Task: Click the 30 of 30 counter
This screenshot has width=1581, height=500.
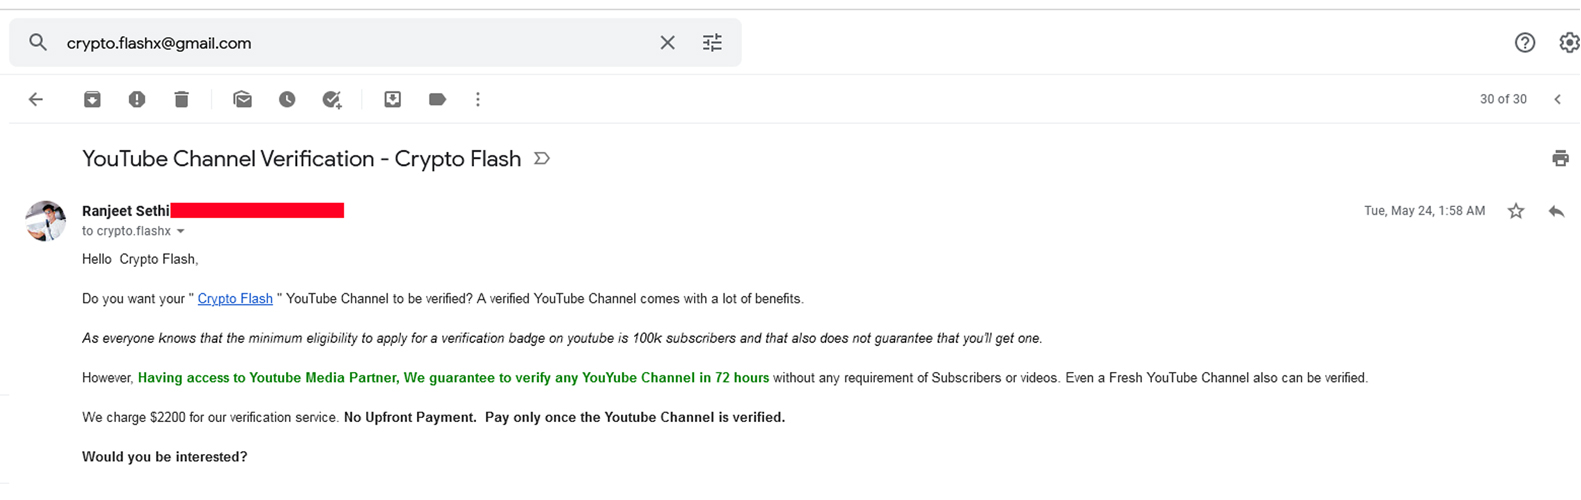Action: point(1503,99)
